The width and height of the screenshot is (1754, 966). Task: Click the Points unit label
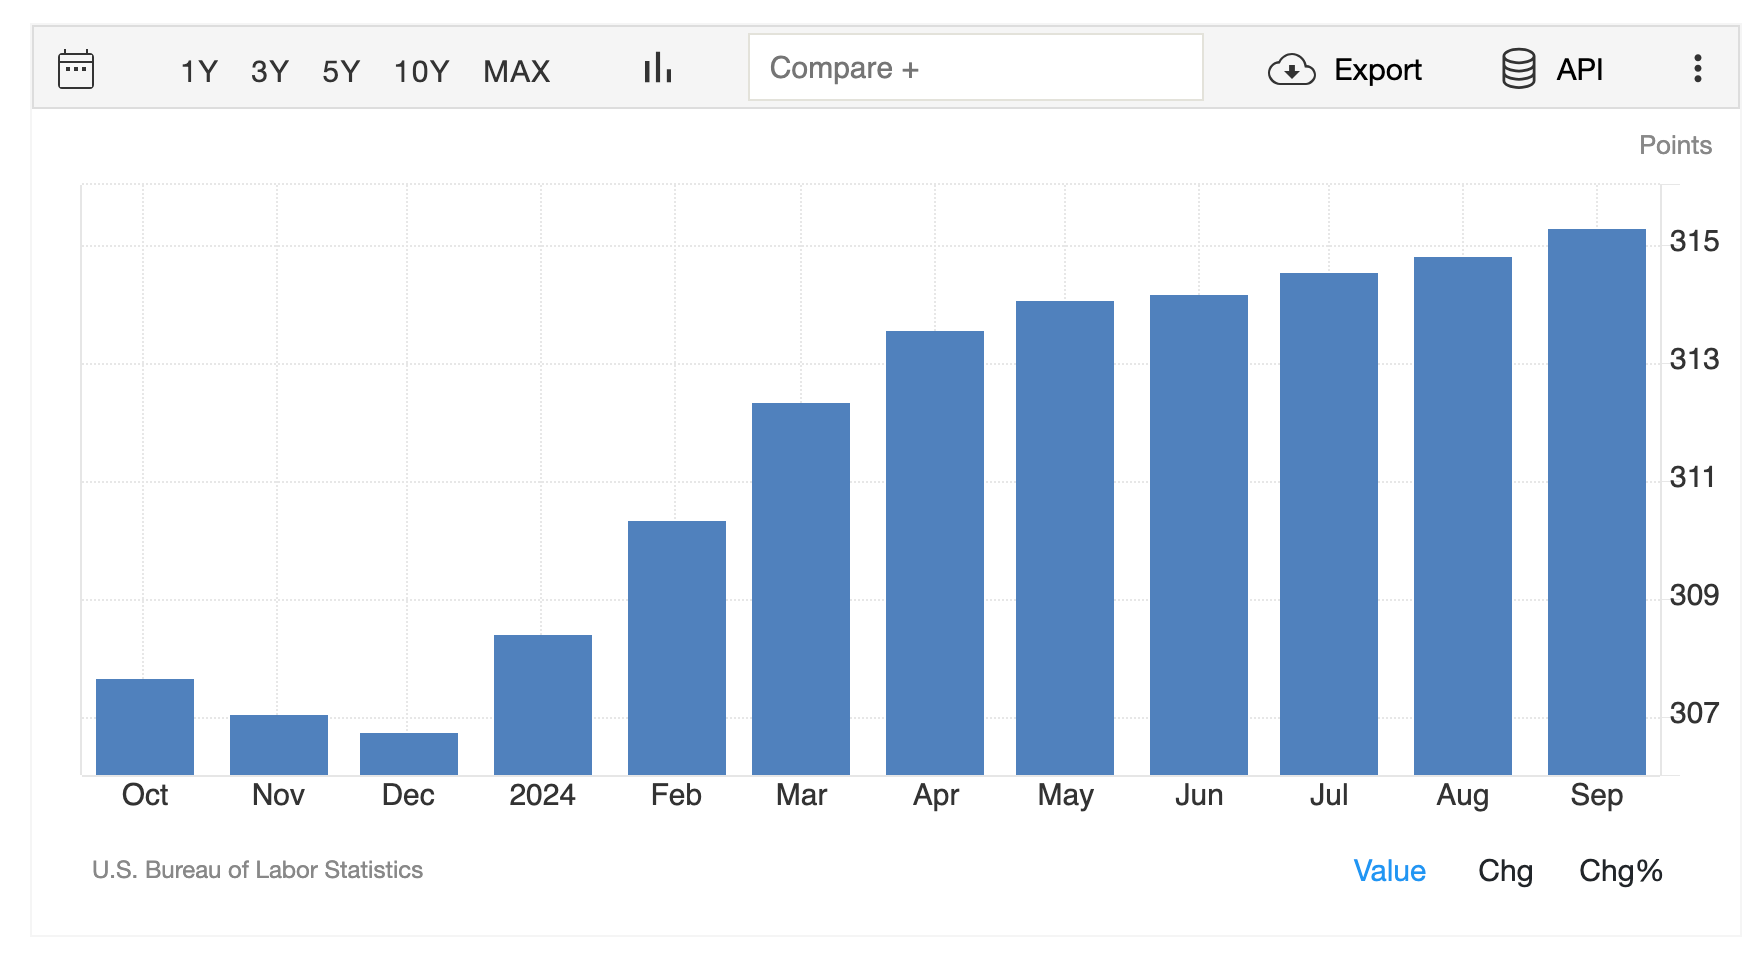pos(1675,145)
